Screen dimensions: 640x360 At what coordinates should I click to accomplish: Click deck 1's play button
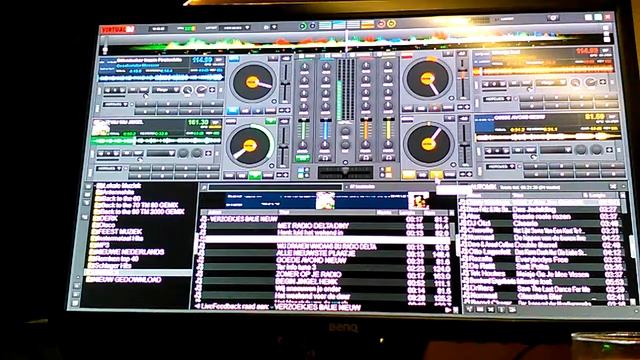pyautogui.click(x=258, y=110)
